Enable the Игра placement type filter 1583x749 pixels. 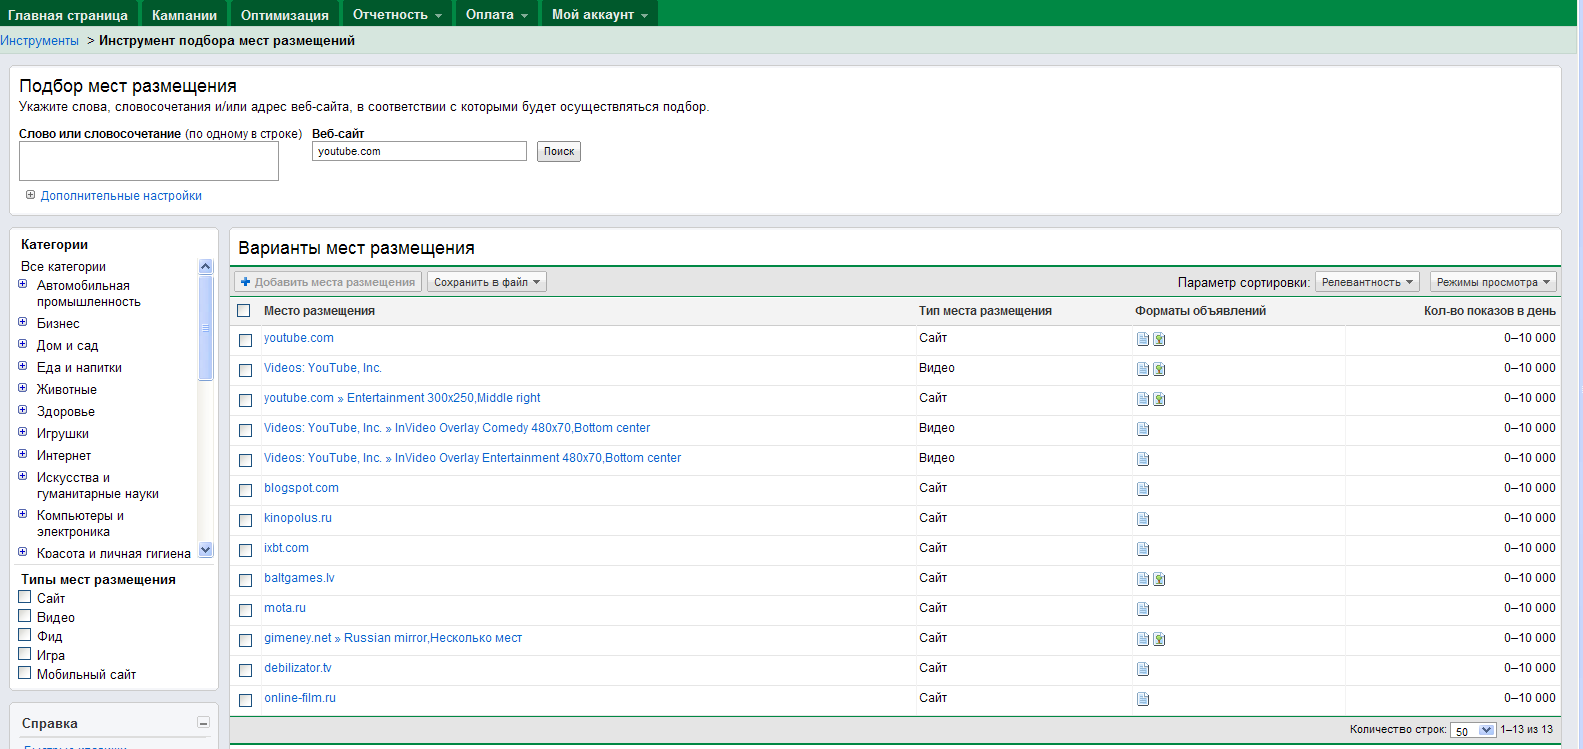click(x=25, y=654)
